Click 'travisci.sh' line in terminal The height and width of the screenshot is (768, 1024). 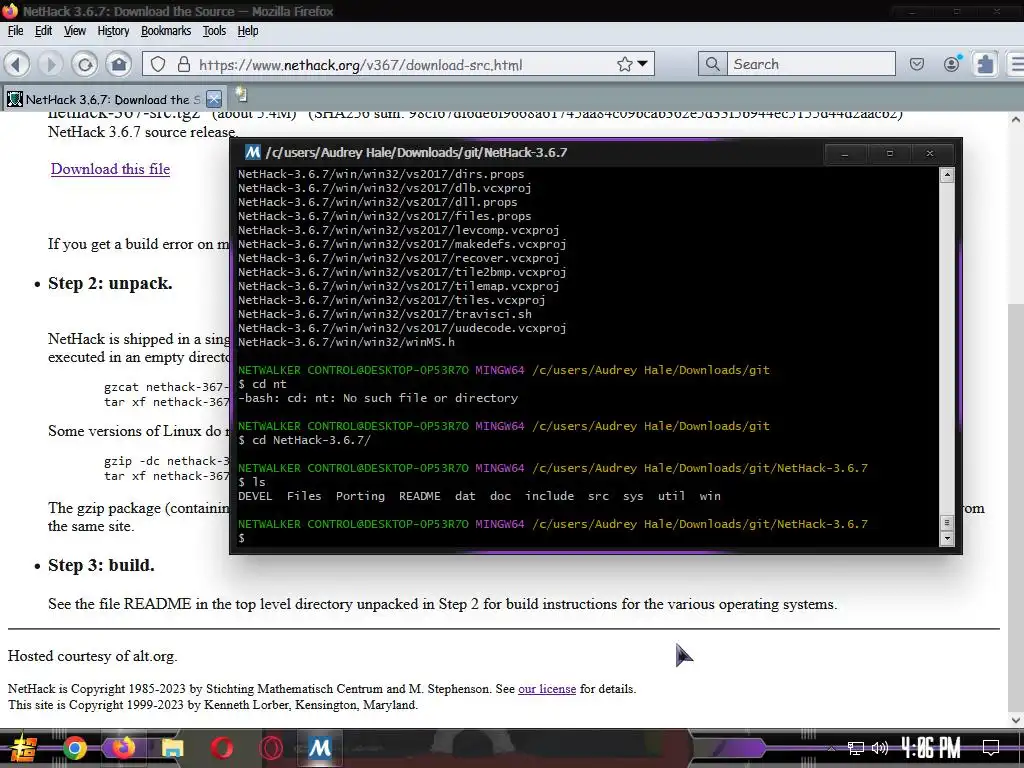[x=385, y=314]
